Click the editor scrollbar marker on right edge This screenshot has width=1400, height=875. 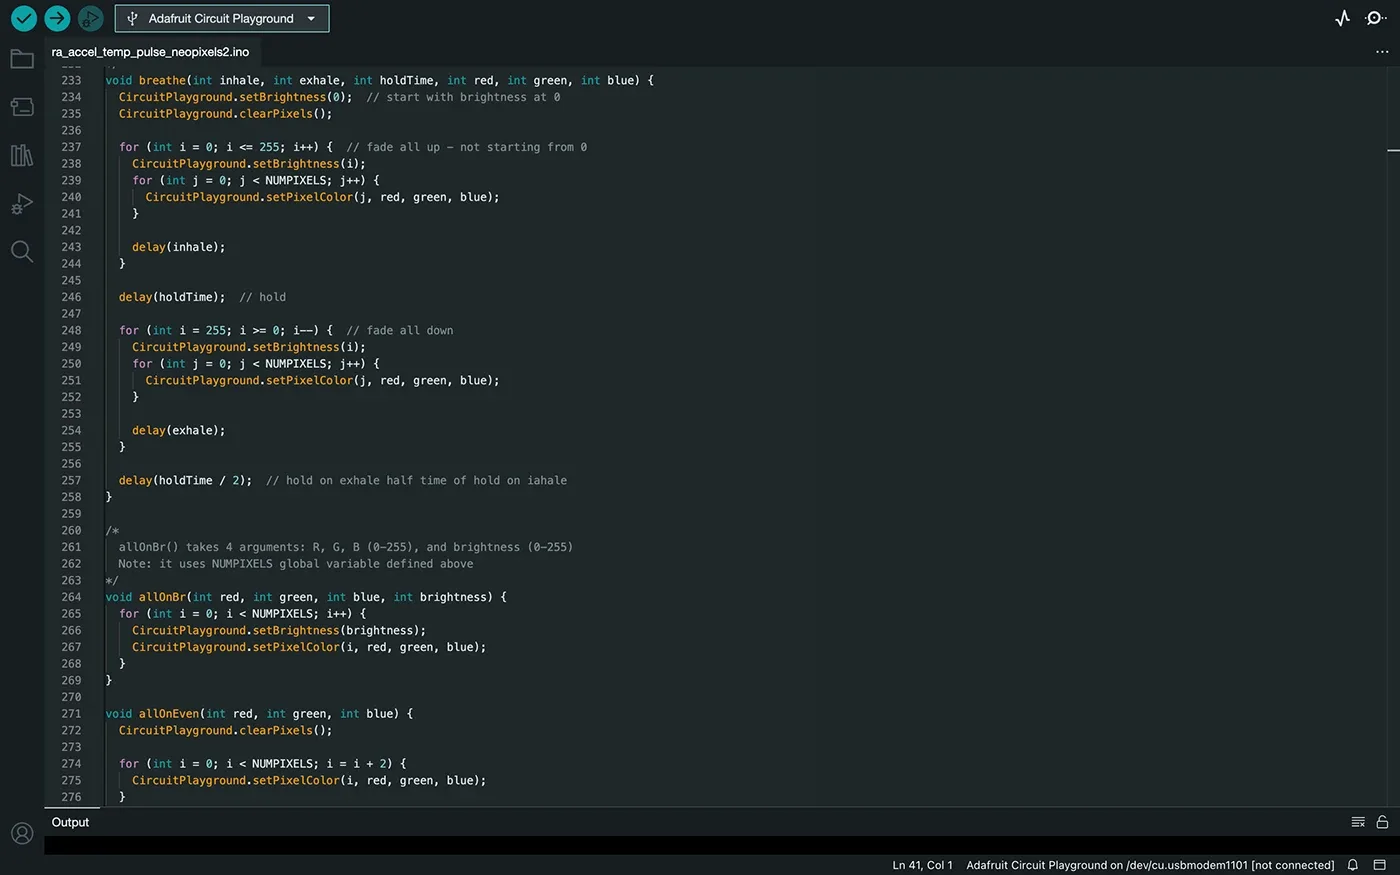tap(1393, 150)
